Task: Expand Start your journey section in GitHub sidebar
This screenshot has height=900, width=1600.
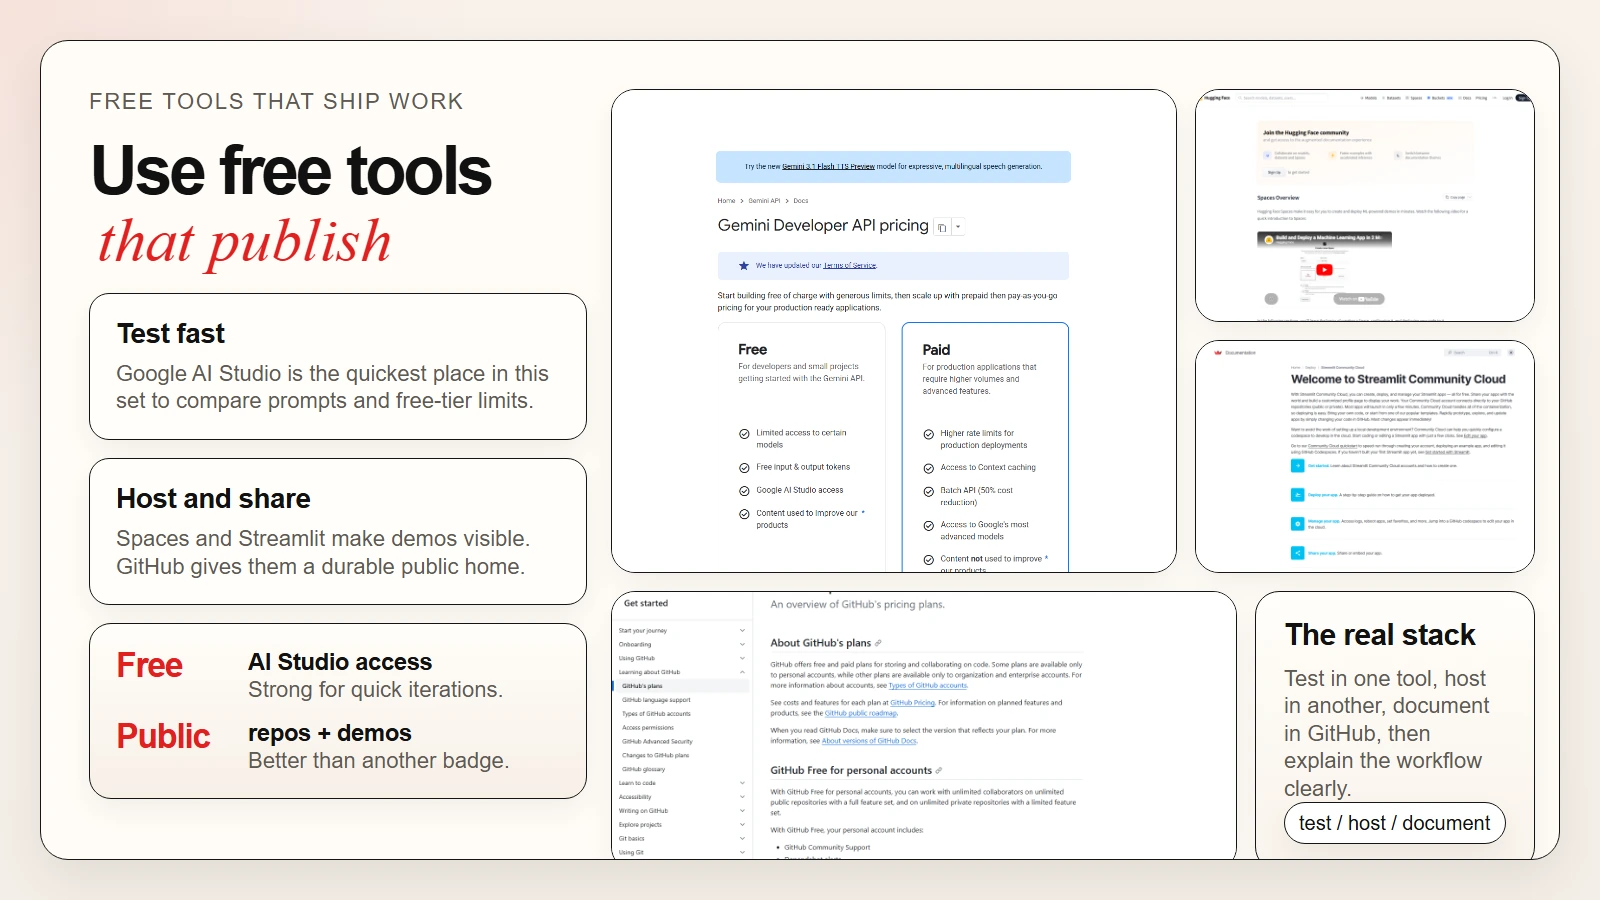Action: point(742,631)
